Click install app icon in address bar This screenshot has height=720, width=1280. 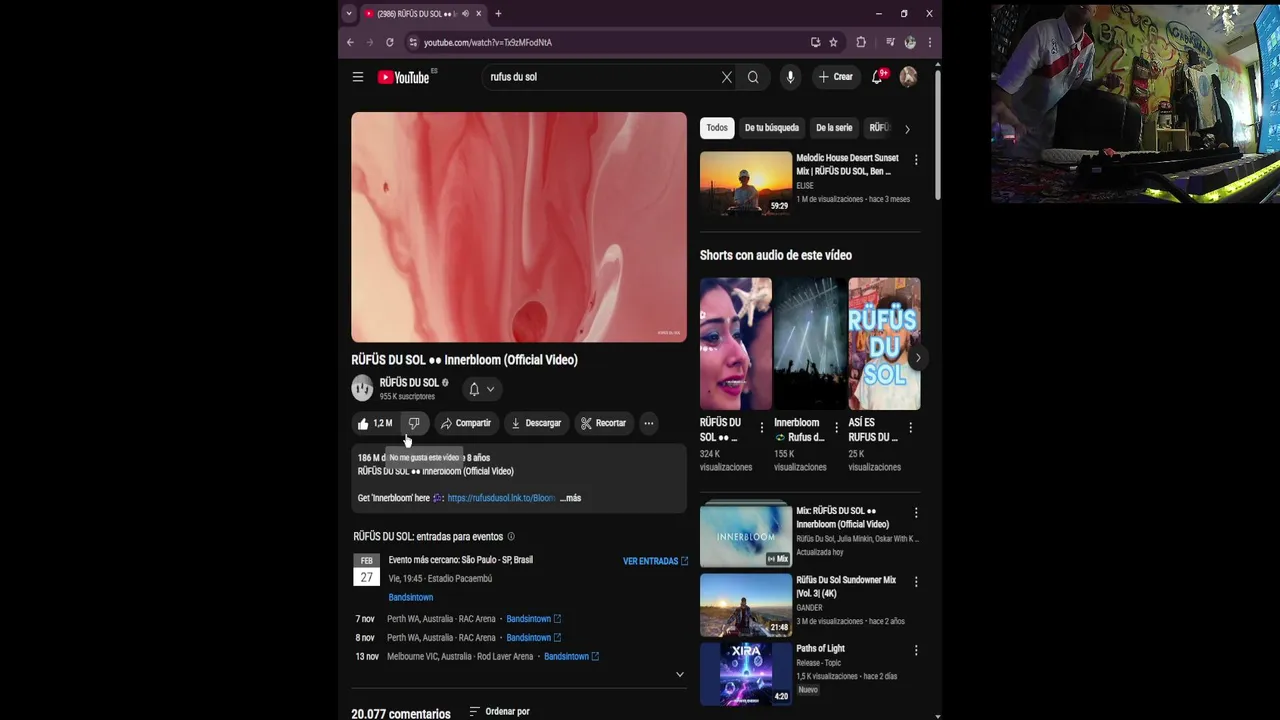coord(815,42)
